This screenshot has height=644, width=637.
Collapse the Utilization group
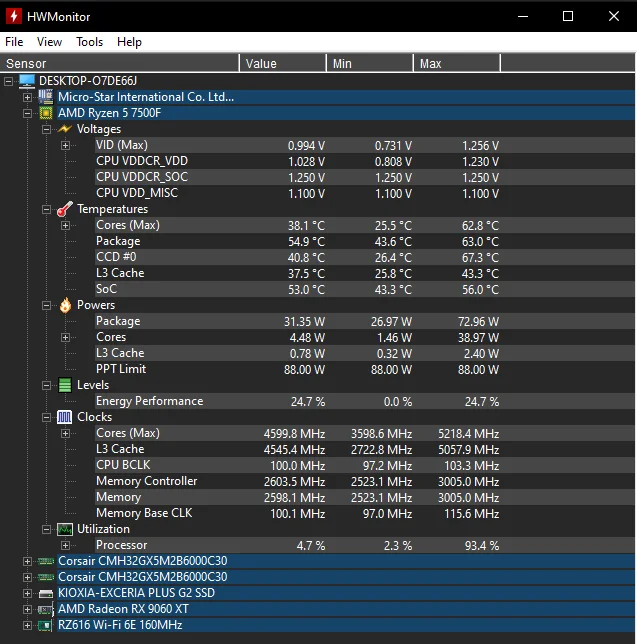46,530
